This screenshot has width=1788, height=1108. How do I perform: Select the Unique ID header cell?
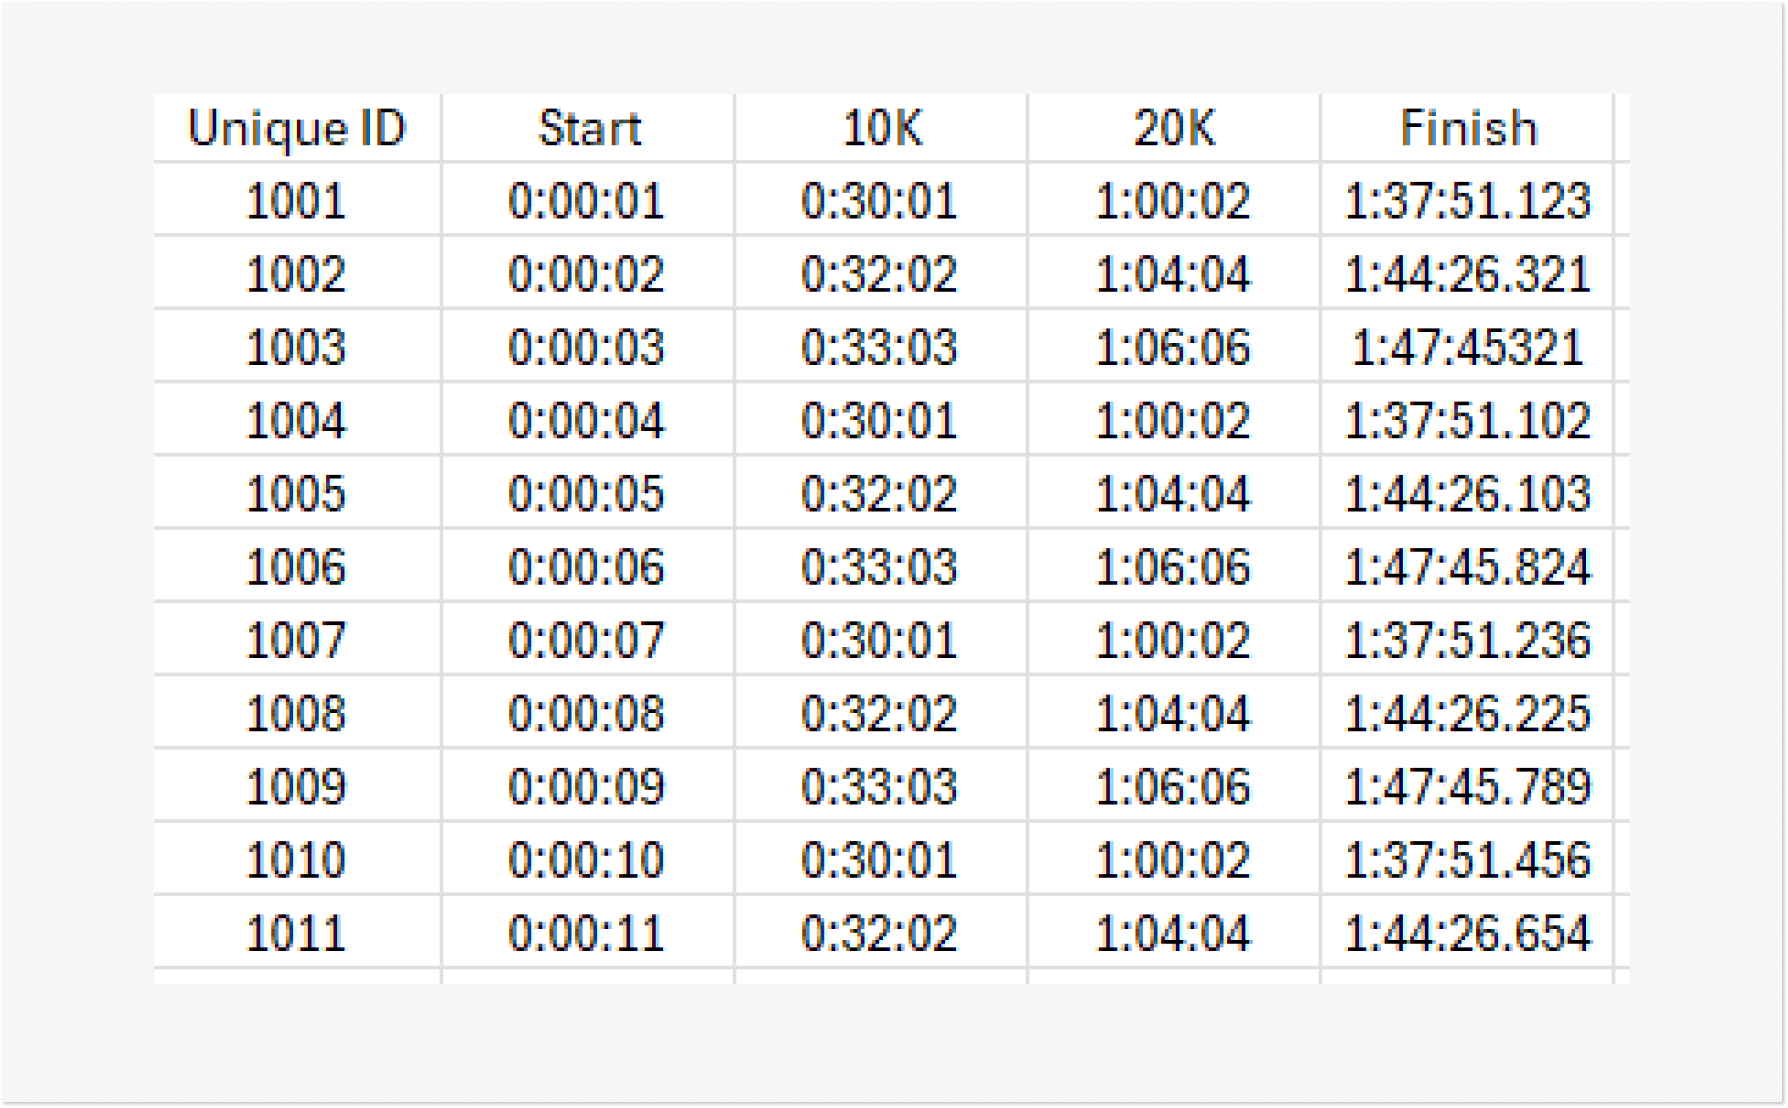pyautogui.click(x=297, y=128)
